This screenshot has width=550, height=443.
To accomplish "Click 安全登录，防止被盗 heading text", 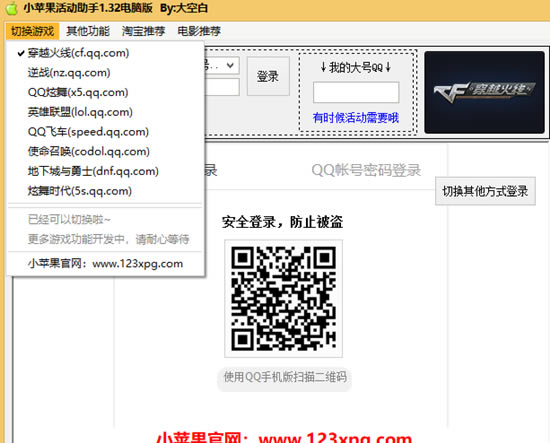I will point(282,222).
